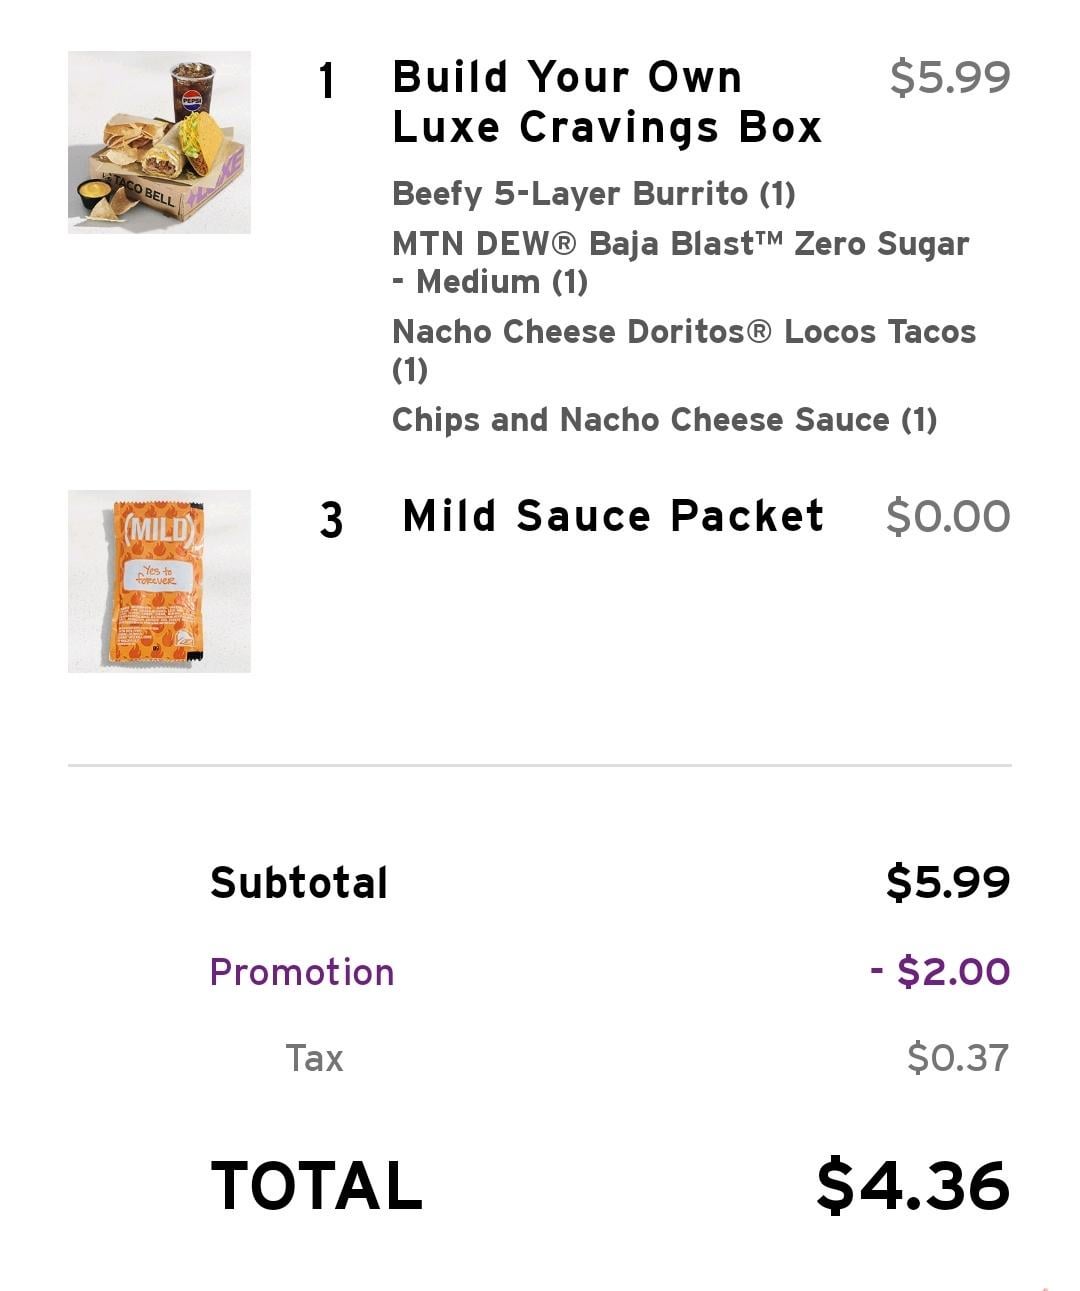
Task: Open the purple Promotion label
Action: 302,972
